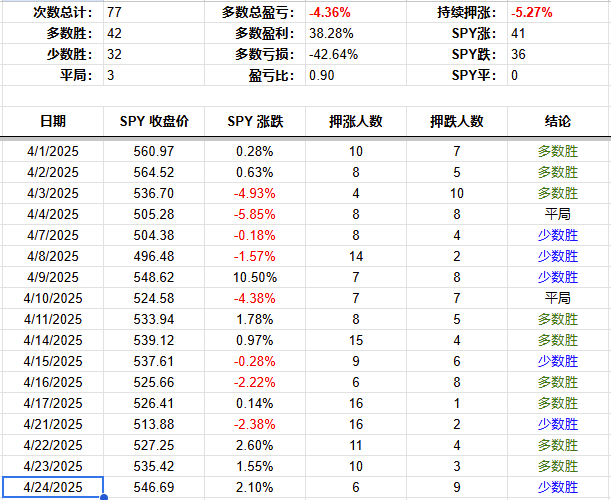Click the 10.50% change cell
Image resolution: width=611 pixels, height=500 pixels.
254,277
